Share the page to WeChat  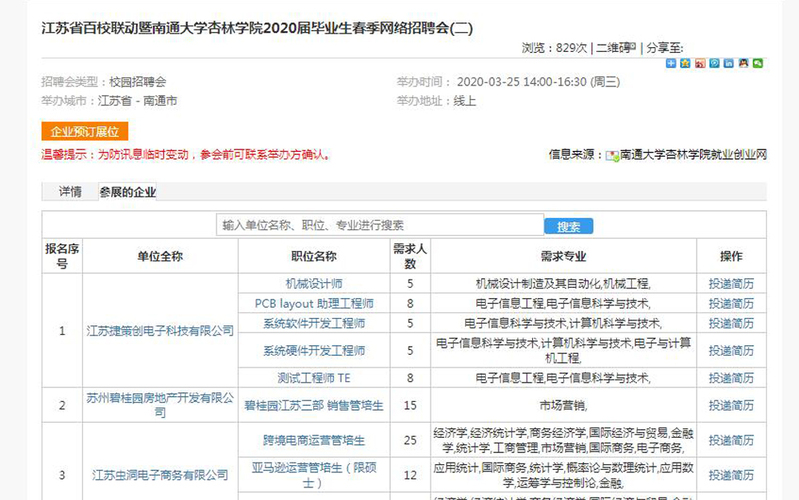pos(757,63)
